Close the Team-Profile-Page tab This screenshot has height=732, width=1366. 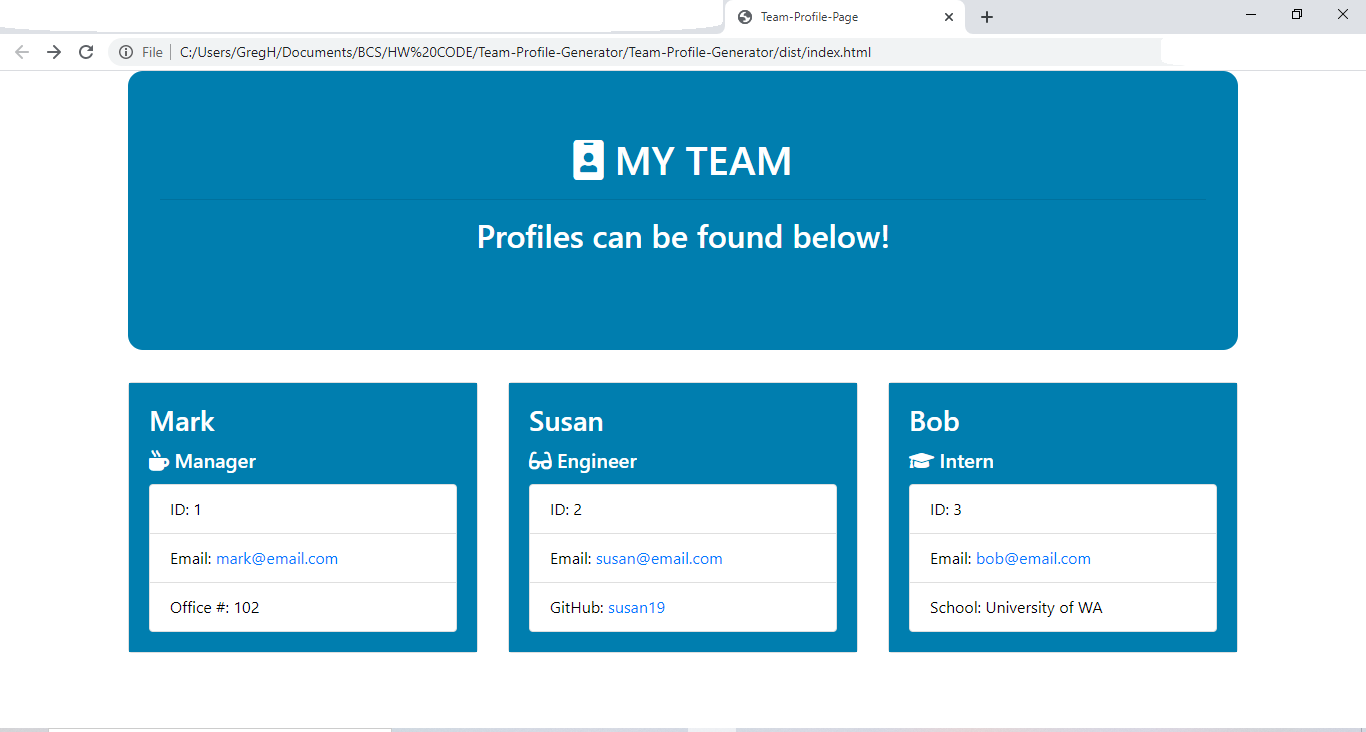[x=948, y=17]
